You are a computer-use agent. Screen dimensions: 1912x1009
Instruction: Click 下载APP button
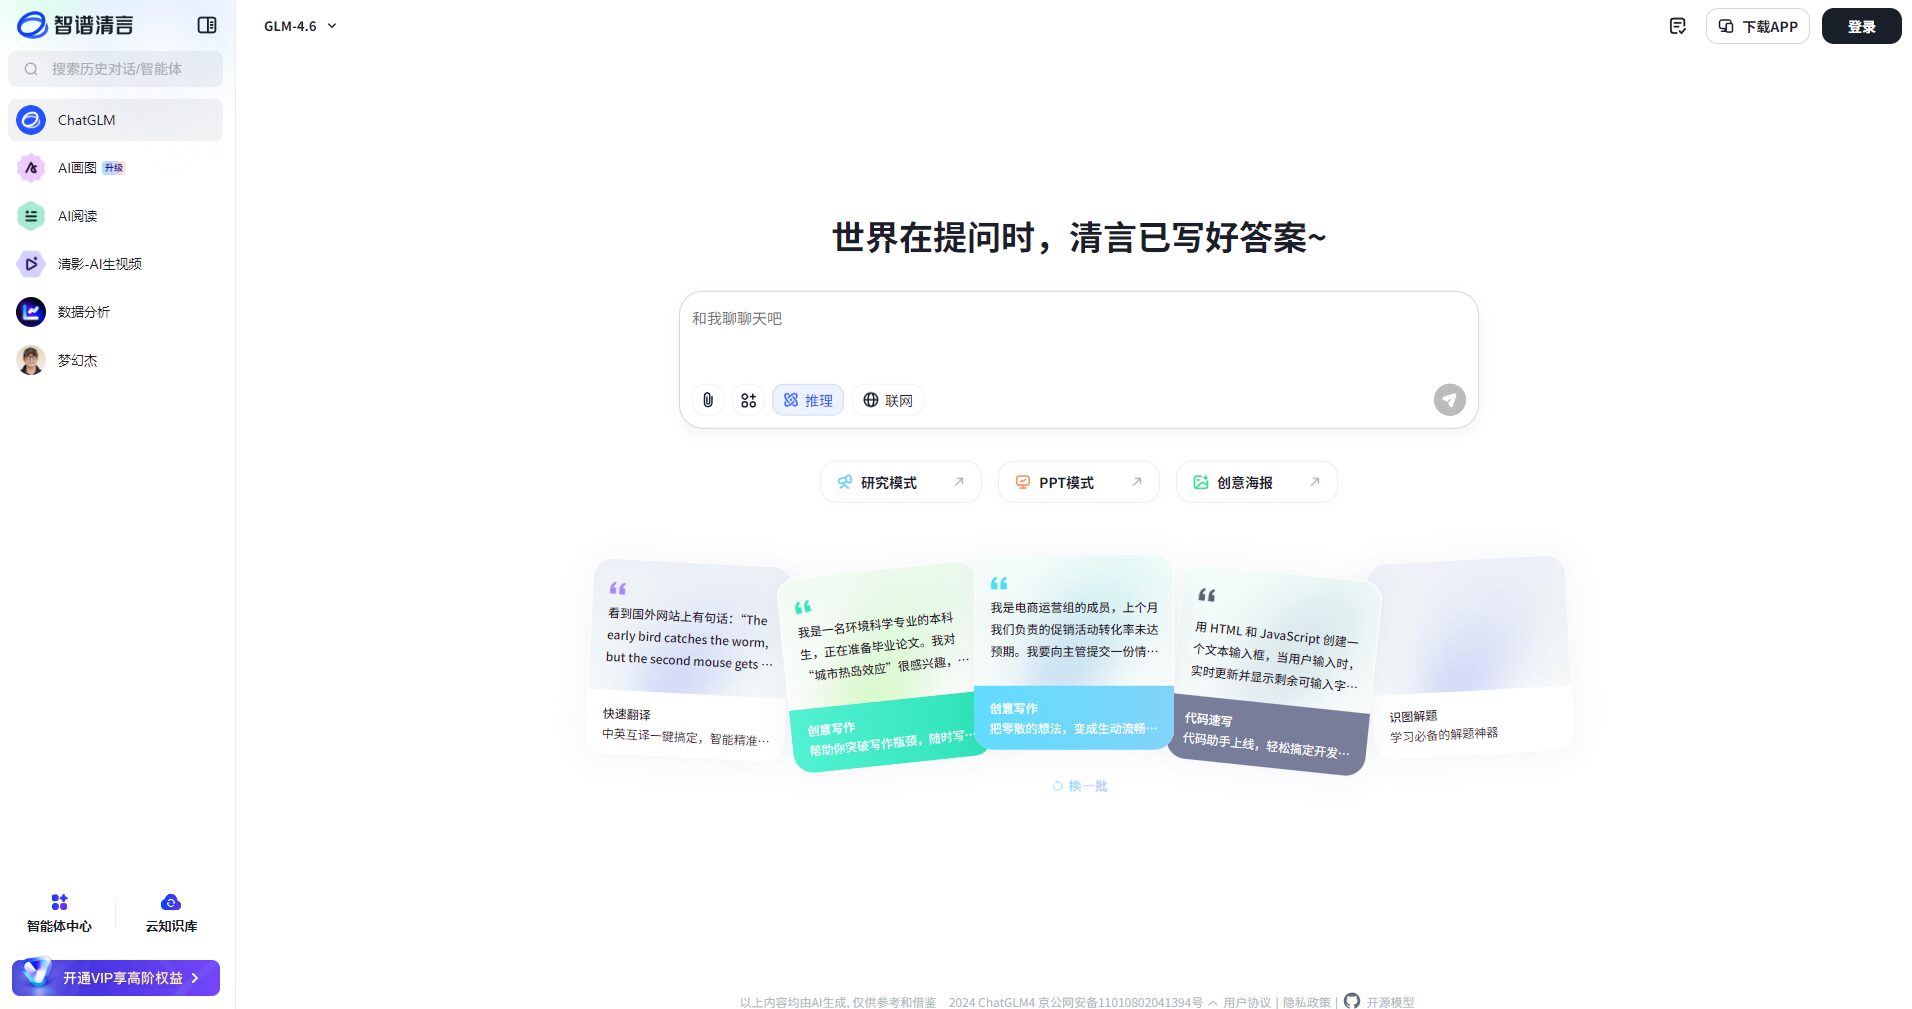[x=1757, y=26]
